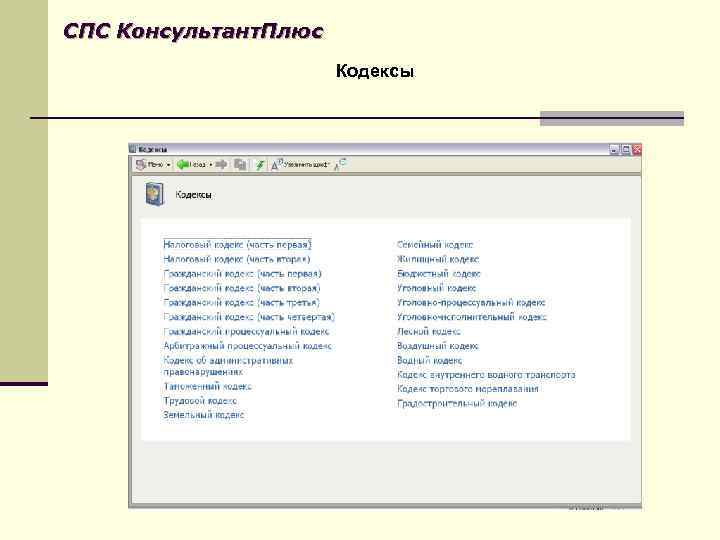Screen dimensions: 720x540
Task: Open Гражданский кодекс (часть третья)
Action: (x=242, y=303)
